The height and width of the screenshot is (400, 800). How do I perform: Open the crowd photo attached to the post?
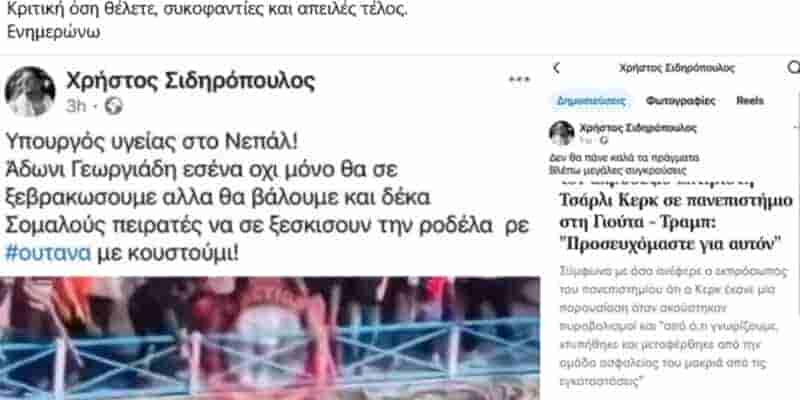click(270, 338)
